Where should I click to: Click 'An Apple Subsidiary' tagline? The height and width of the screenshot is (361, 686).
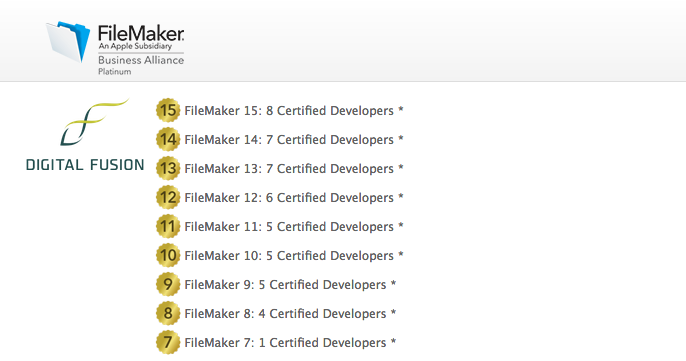coord(135,46)
